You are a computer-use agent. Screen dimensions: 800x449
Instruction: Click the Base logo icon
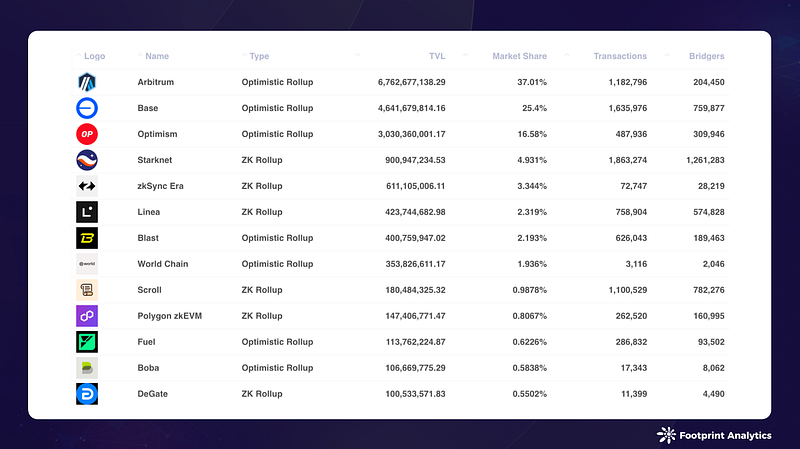click(87, 108)
